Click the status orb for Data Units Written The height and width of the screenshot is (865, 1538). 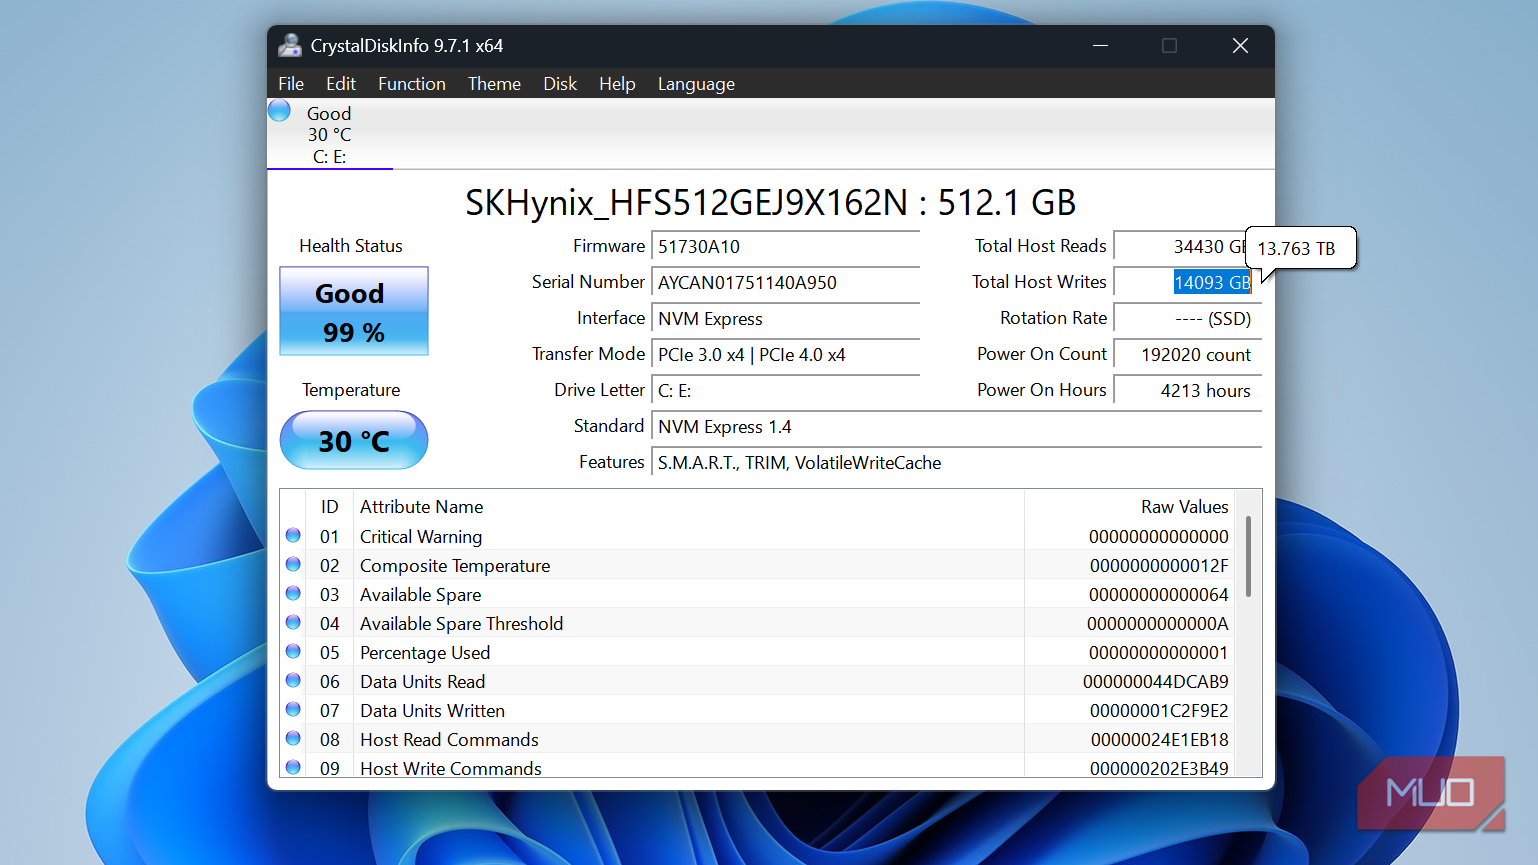[293, 709]
